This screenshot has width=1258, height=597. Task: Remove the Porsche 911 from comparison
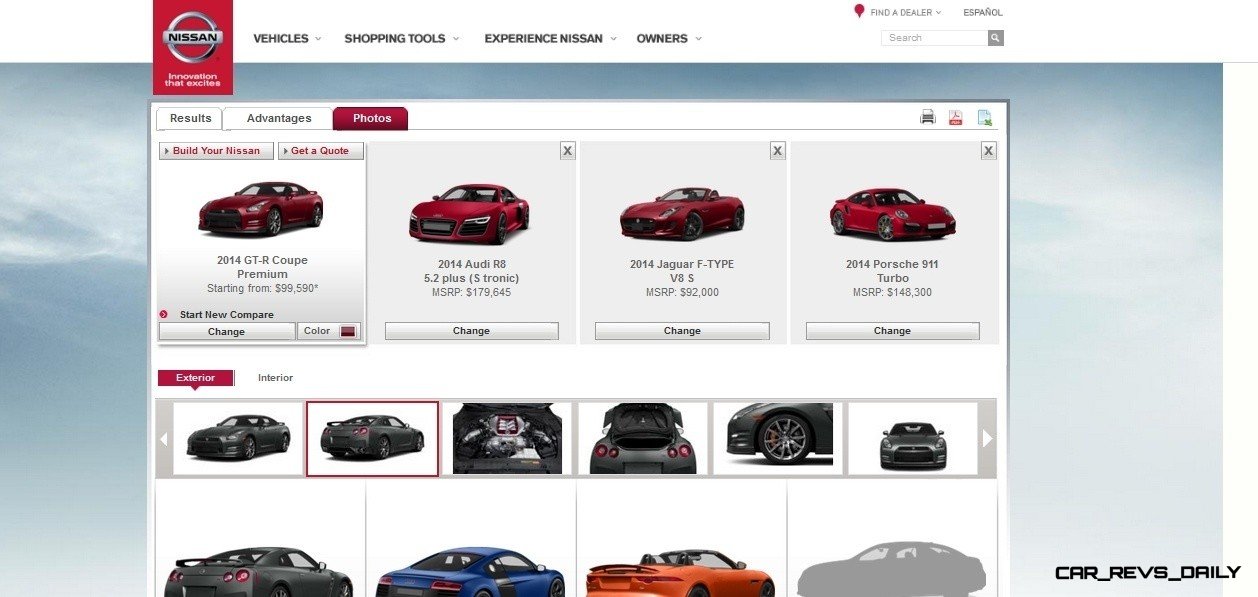[x=989, y=151]
